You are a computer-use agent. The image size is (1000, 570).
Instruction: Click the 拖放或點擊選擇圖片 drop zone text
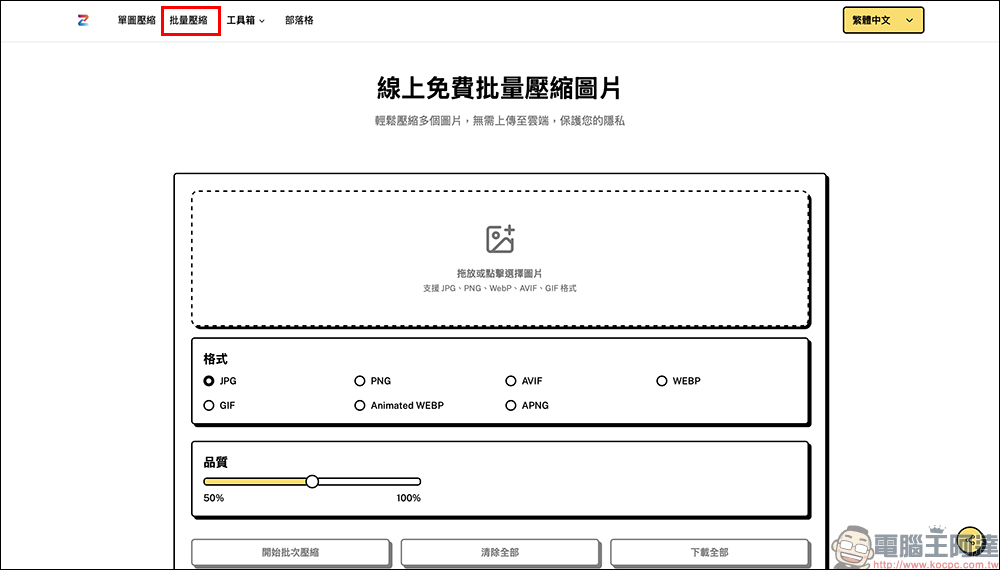[x=500, y=274]
